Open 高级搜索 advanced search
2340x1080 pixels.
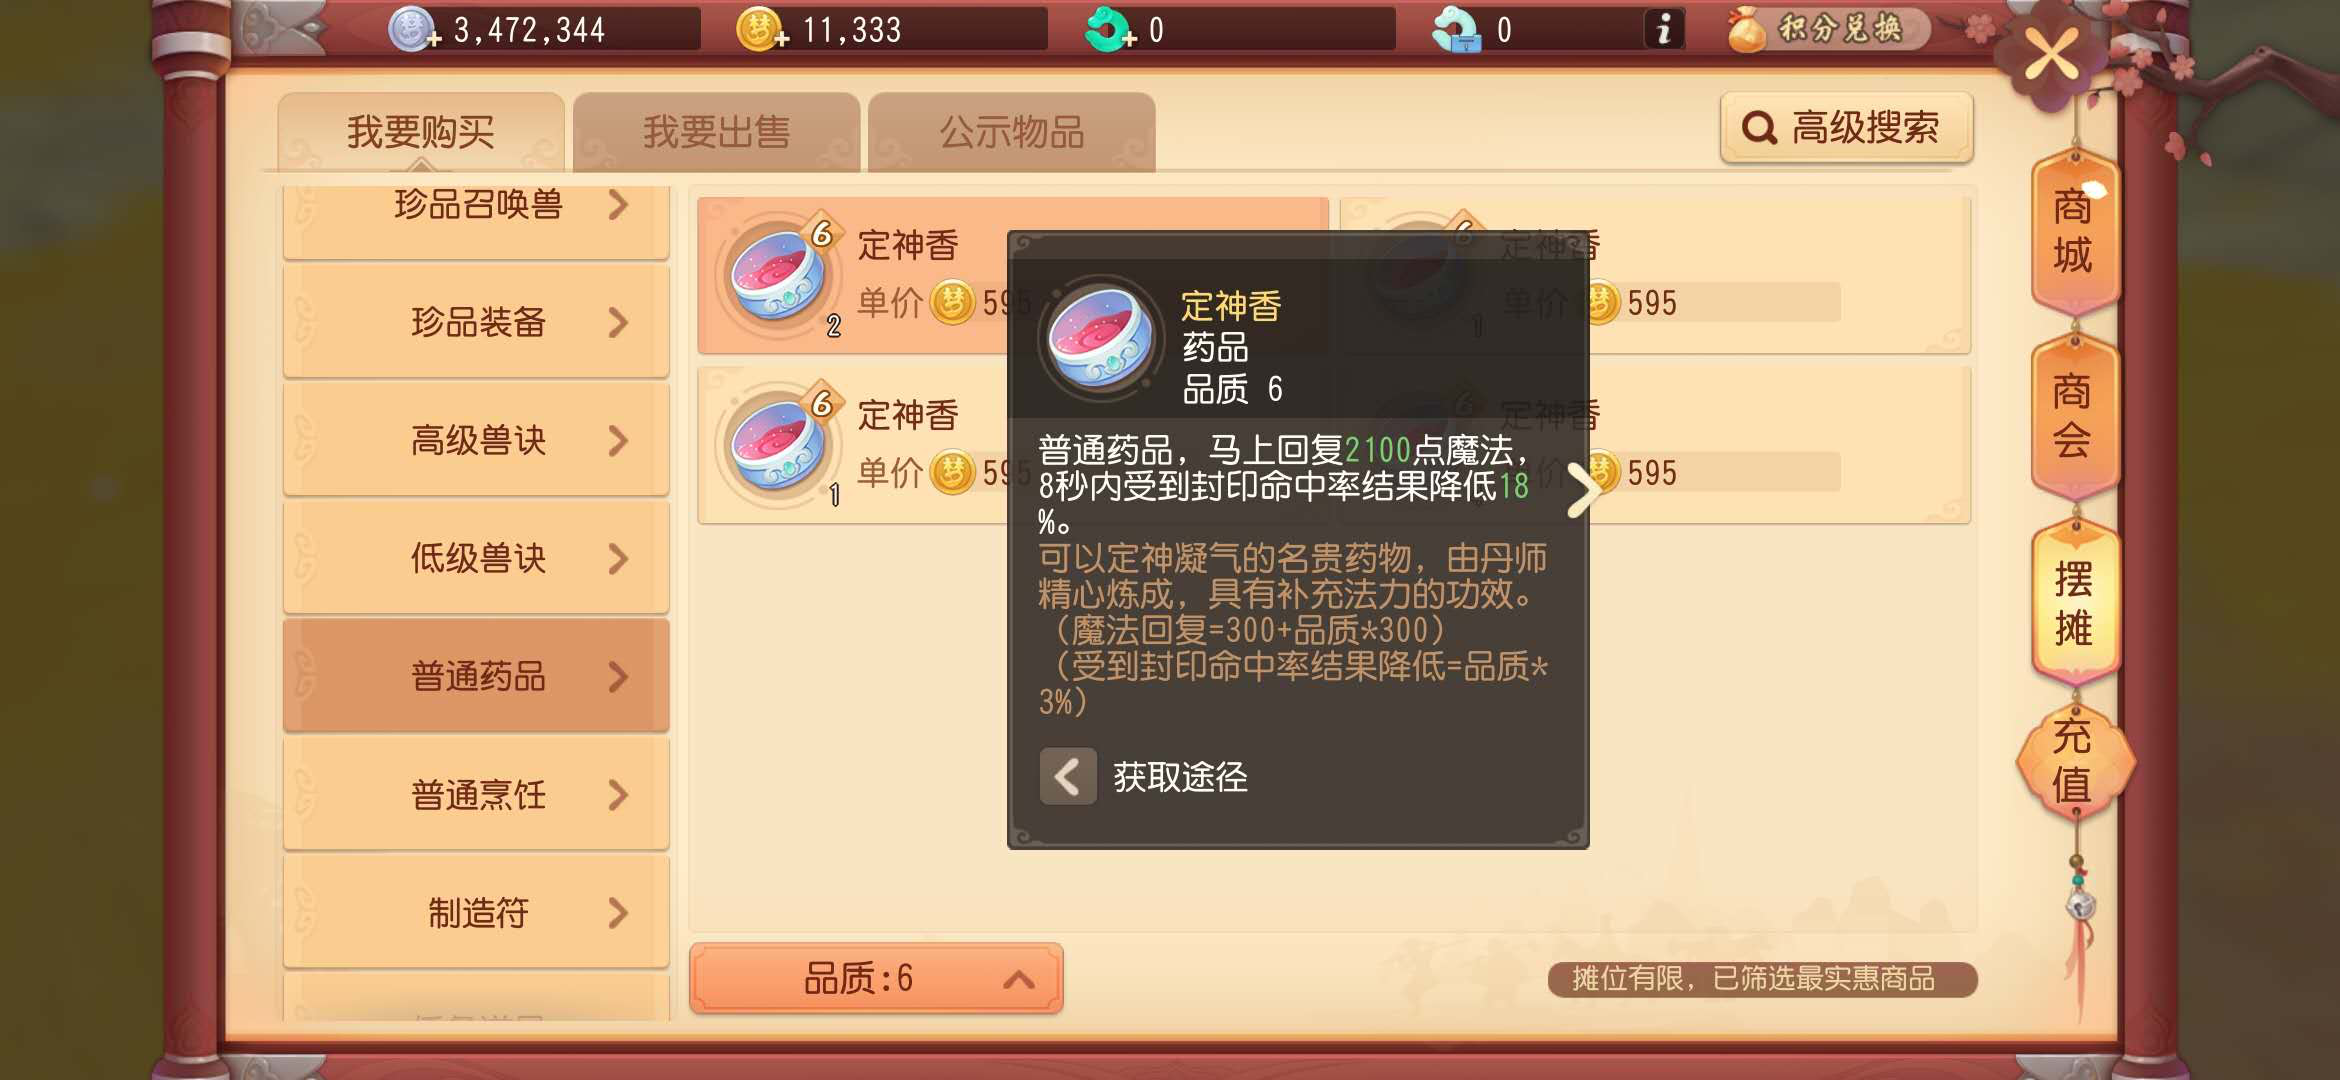click(1846, 128)
